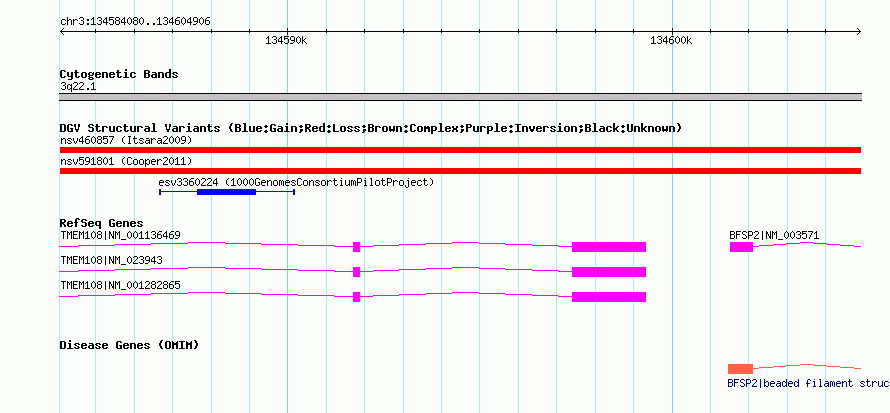The width and height of the screenshot is (890, 413).
Task: Select the esv3360224 blue gain variant bar
Action: click(x=226, y=192)
